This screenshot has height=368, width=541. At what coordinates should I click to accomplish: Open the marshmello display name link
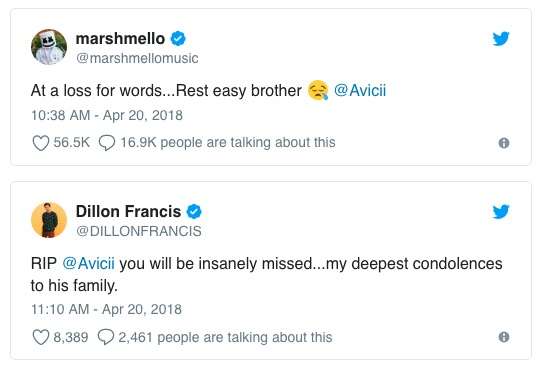[x=120, y=38]
